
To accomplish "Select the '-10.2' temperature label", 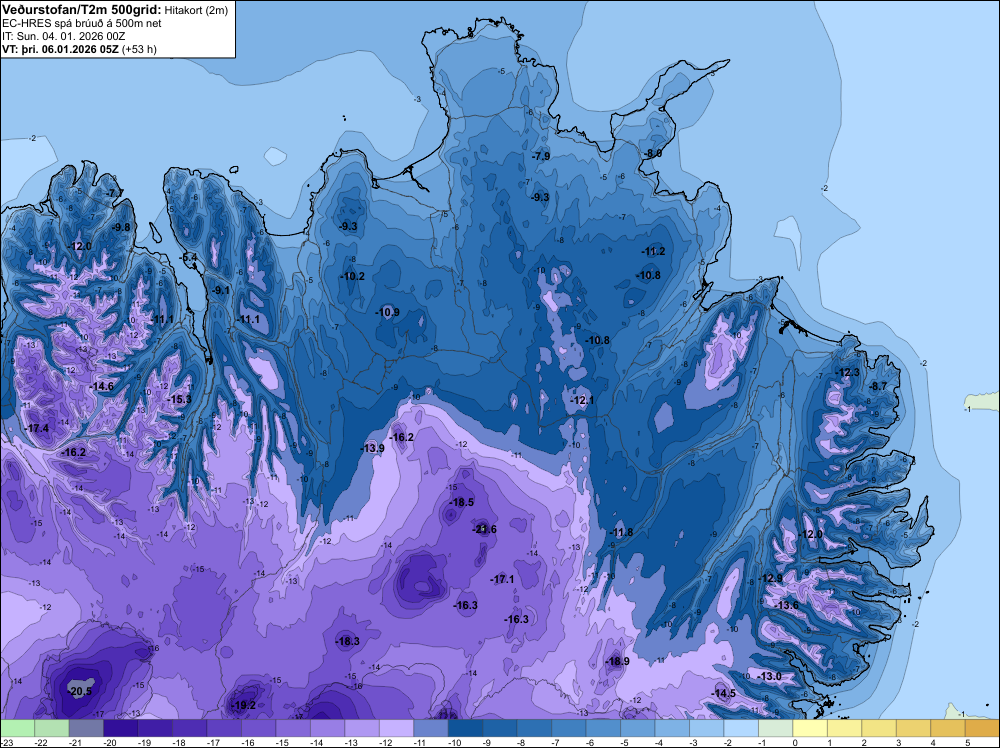I will point(353,277).
